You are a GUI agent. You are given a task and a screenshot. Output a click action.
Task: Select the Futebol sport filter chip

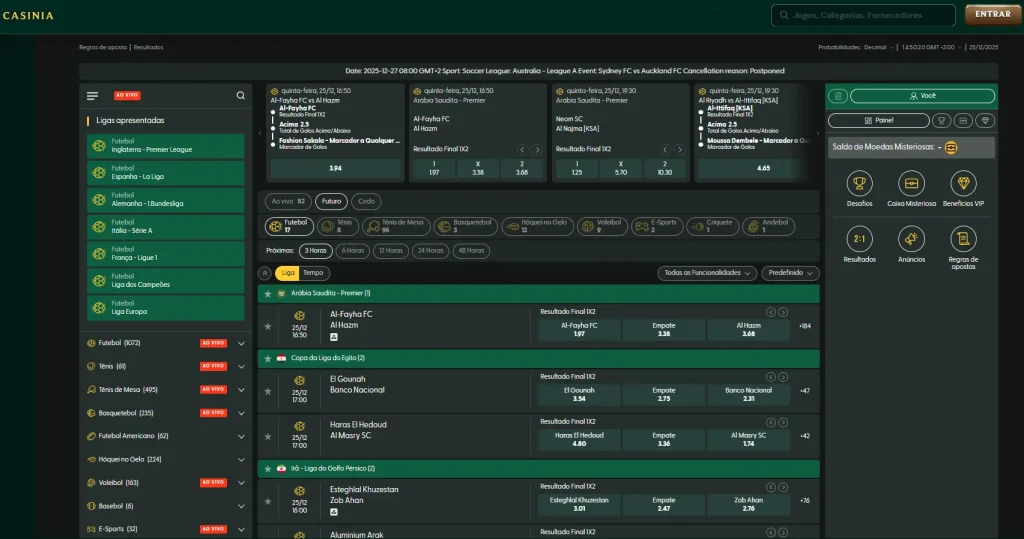289,226
